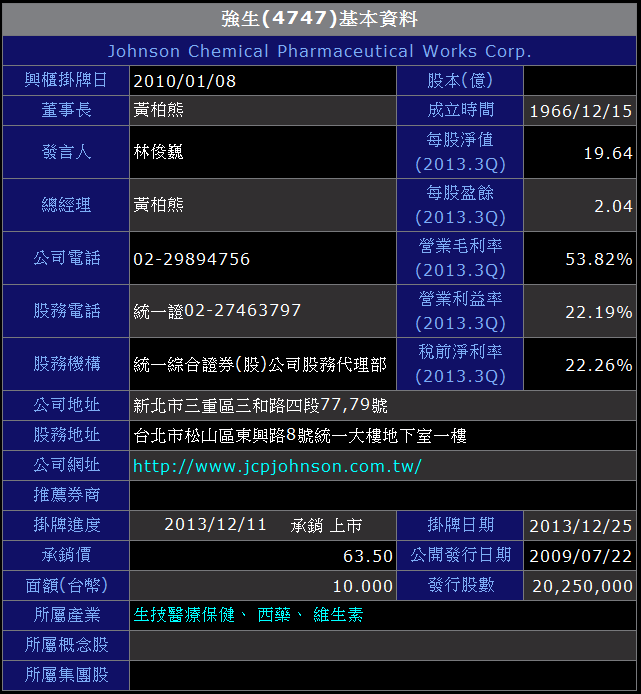Image resolution: width=641 pixels, height=694 pixels.
Task: Click the 營業利益率 (2013.3Q) label
Action: 460,311
